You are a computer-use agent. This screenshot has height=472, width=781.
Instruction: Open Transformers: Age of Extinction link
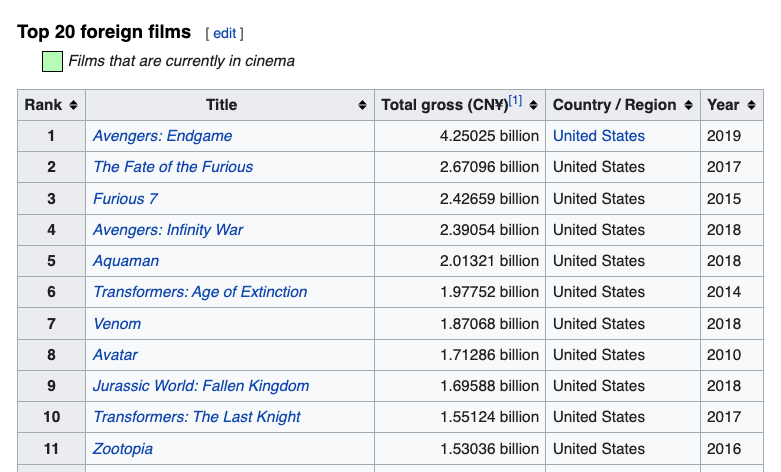(200, 292)
